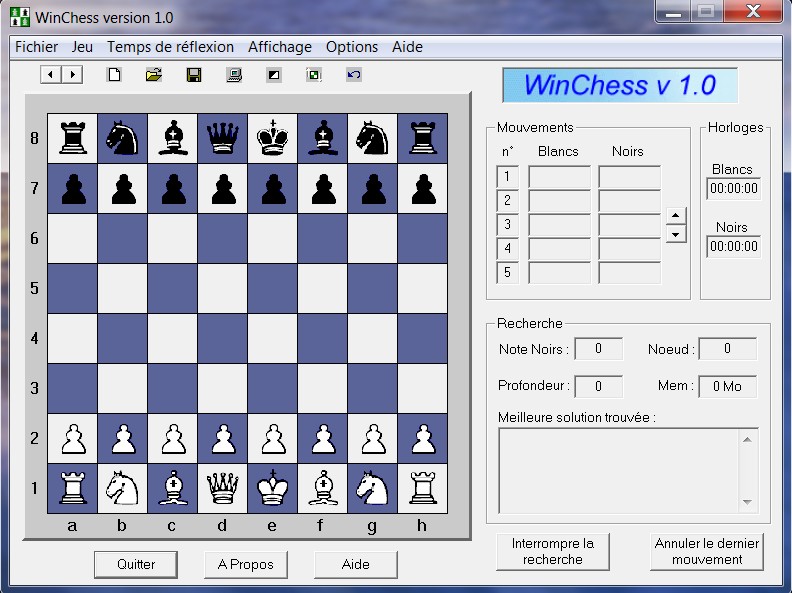Select the black pawn on e7
Screen dimensions: 792x593
(x=273, y=188)
